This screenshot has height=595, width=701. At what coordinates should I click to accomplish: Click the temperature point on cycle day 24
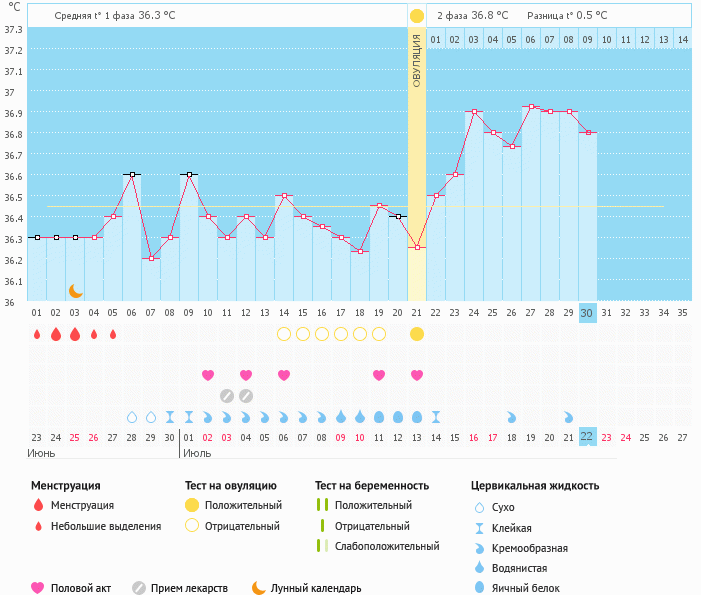click(x=473, y=112)
